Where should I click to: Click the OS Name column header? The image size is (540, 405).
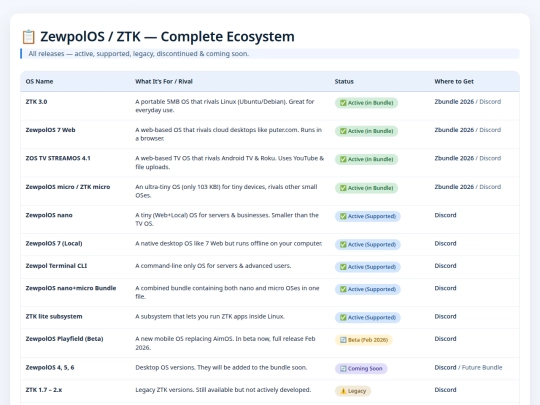(39, 81)
